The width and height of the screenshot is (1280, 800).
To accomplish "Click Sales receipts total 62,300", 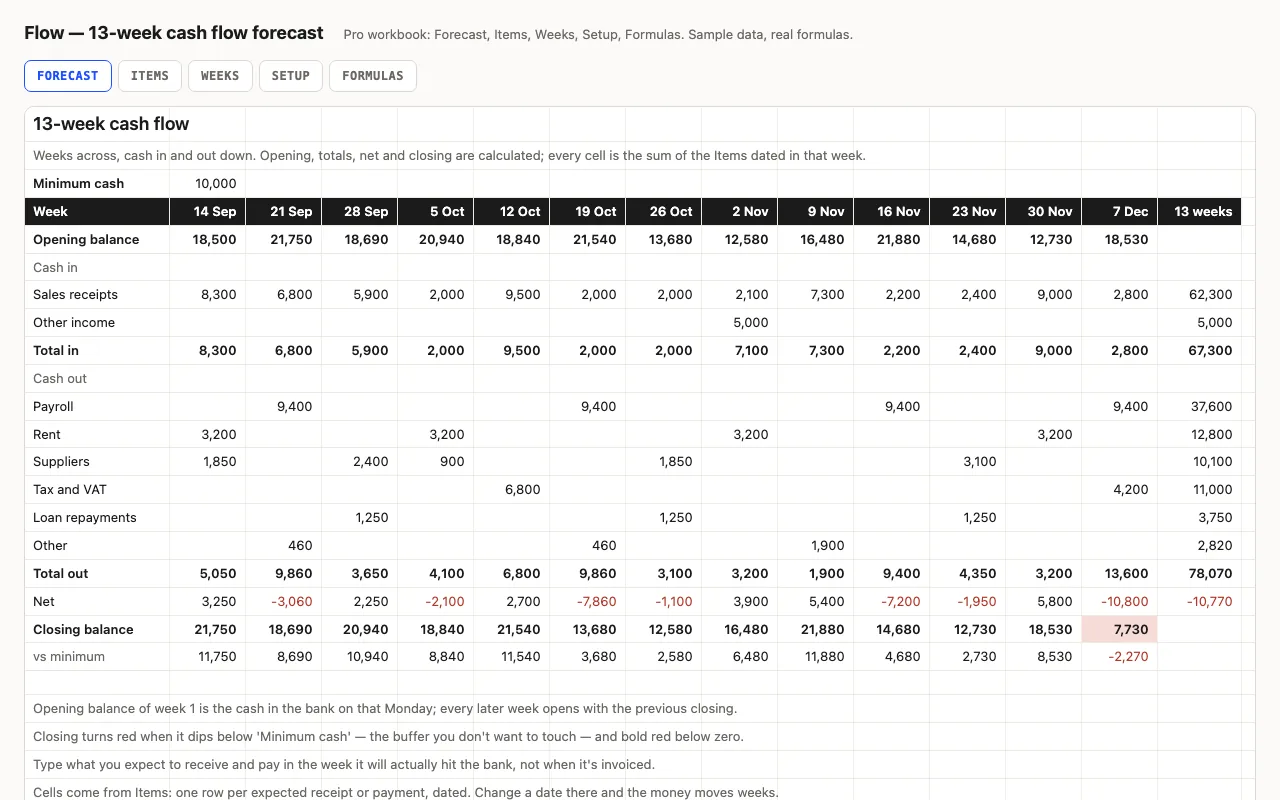I will pyautogui.click(x=1199, y=295).
